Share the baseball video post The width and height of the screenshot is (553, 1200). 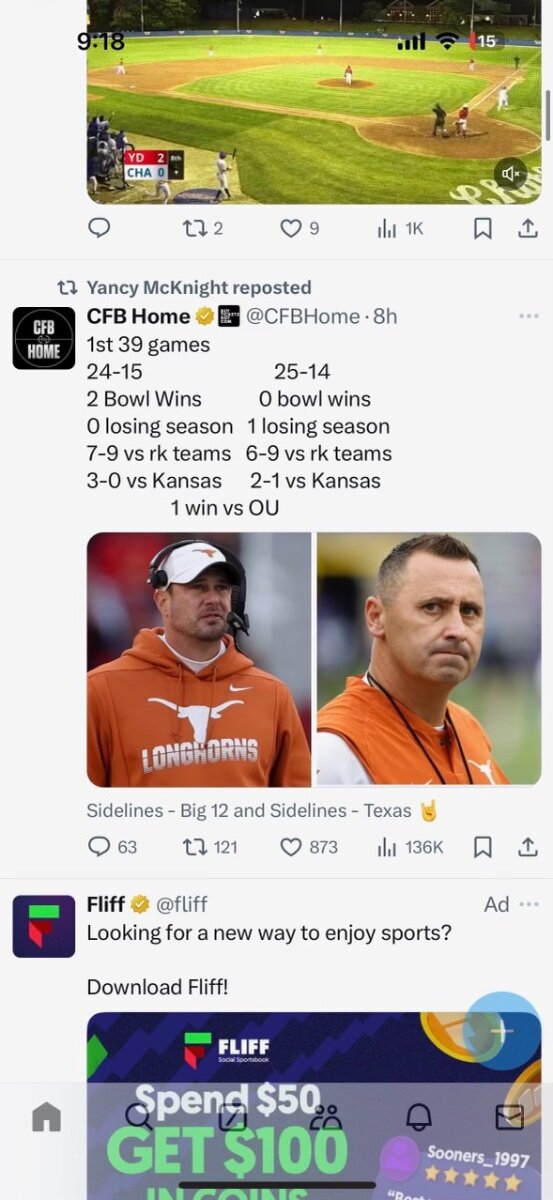coord(527,228)
